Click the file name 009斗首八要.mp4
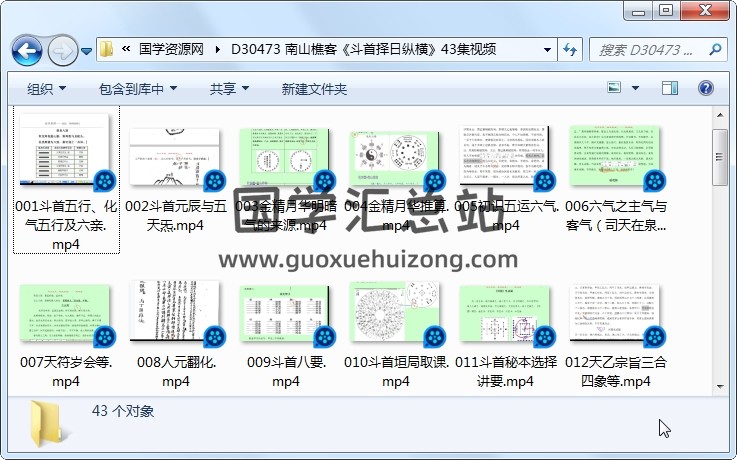Screen dimensions: 737x460 pyautogui.click(x=286, y=372)
